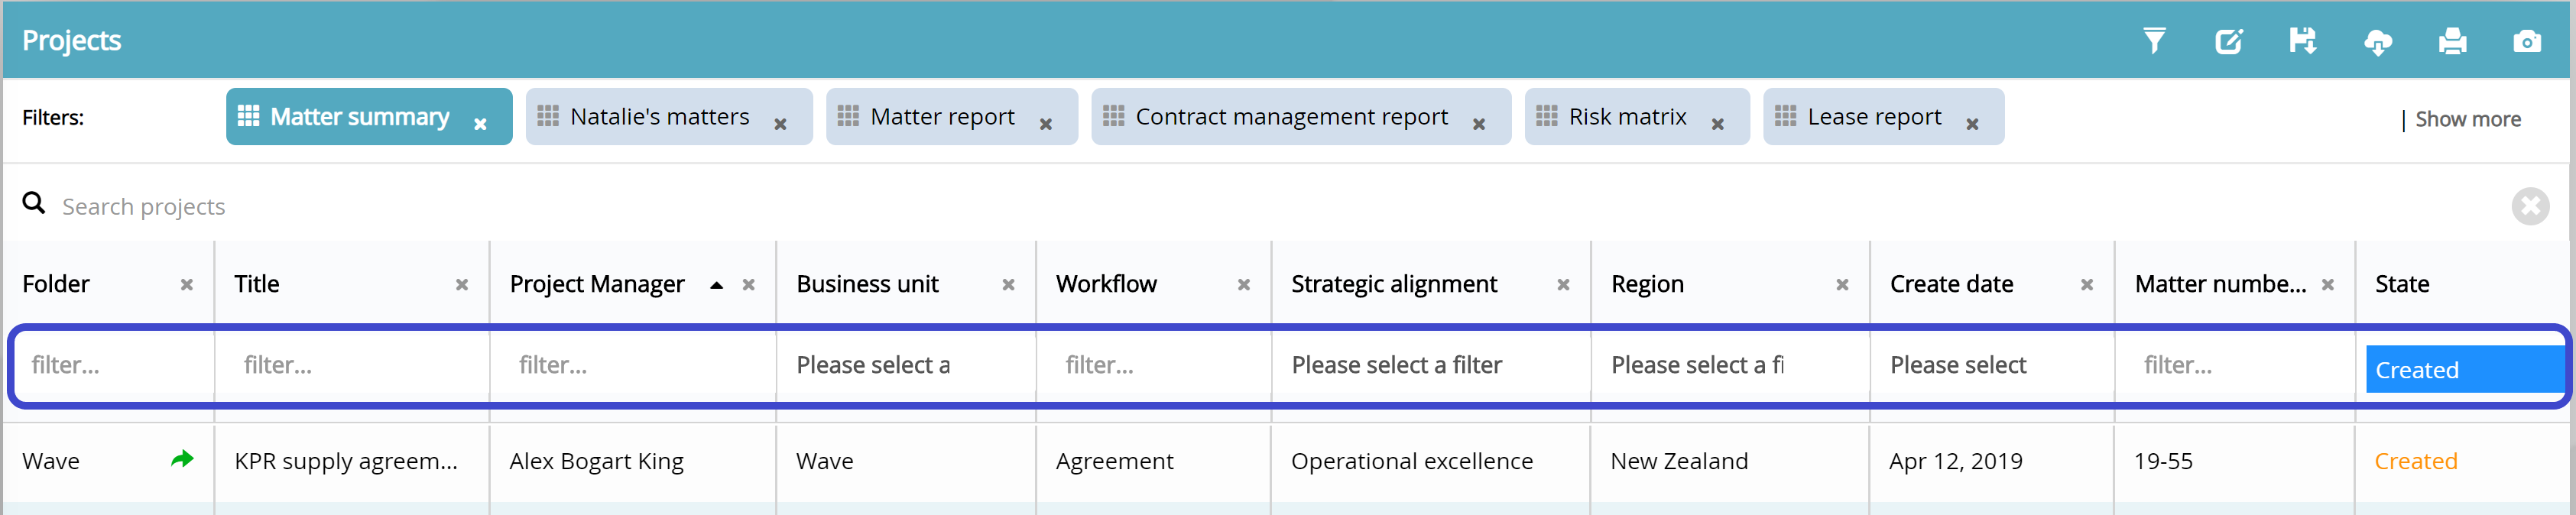2576x515 pixels.
Task: Click the cloud download icon
Action: point(2377,42)
